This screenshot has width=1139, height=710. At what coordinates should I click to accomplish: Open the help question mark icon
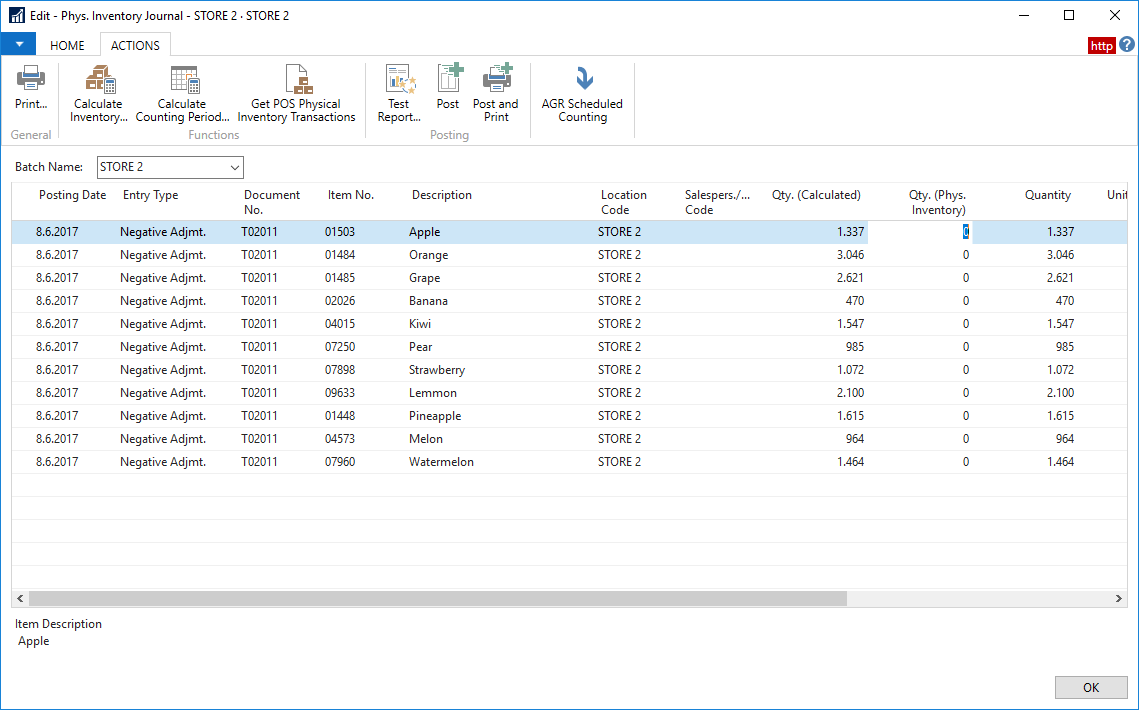1126,45
